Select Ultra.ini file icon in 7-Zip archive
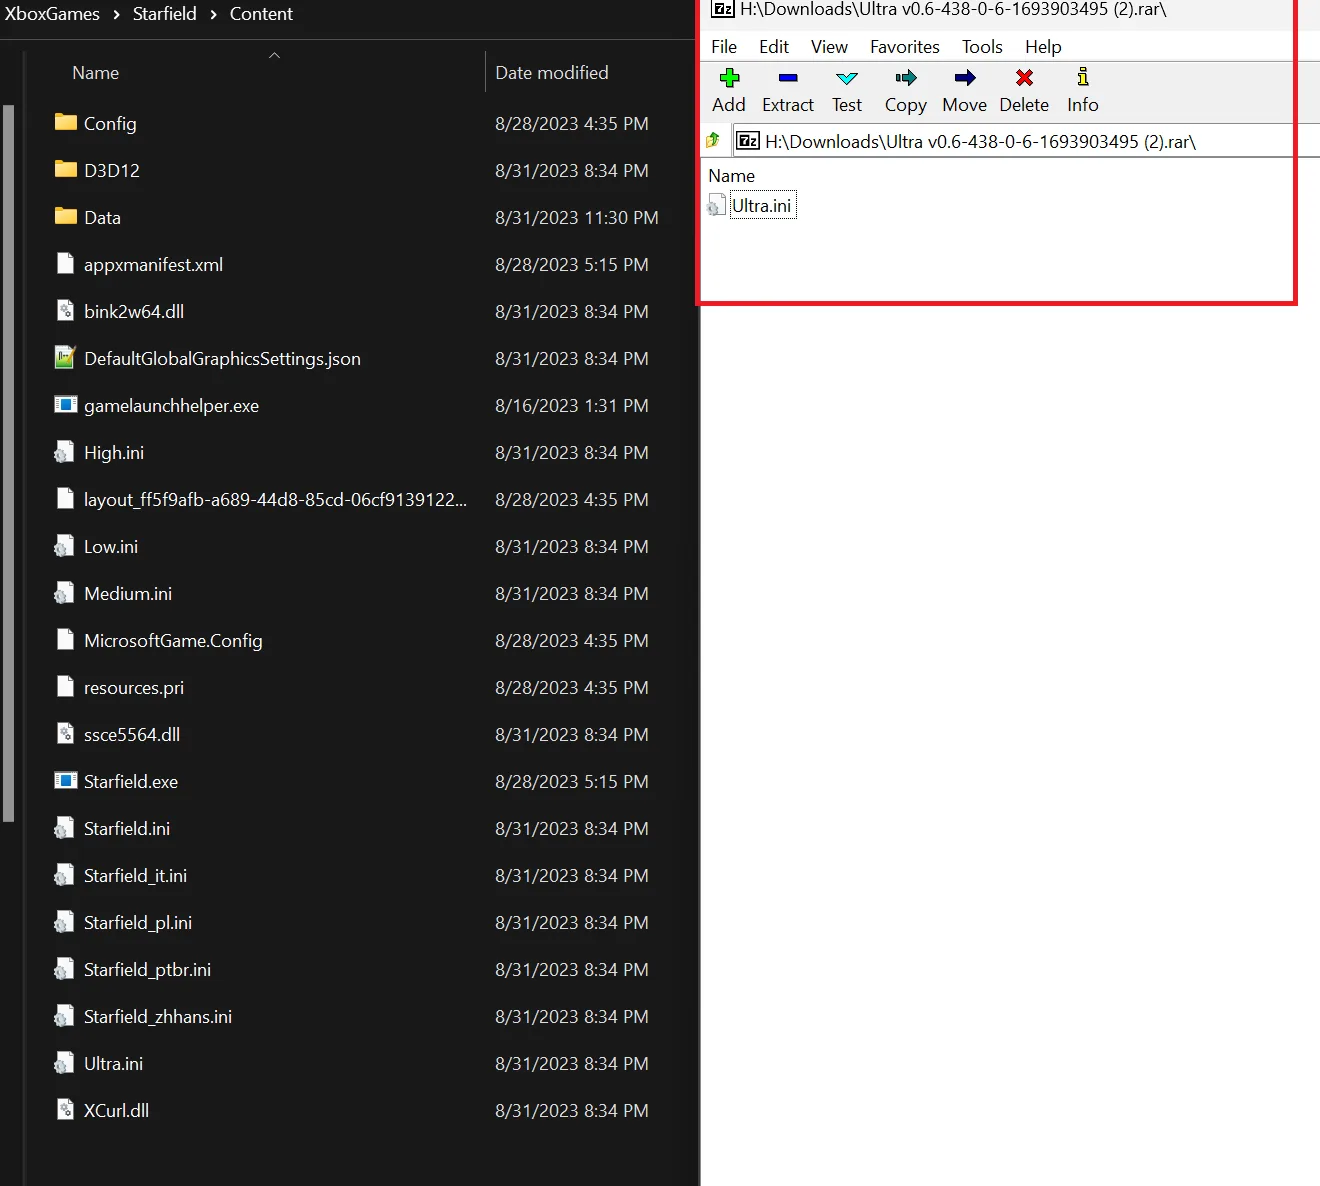 (716, 206)
